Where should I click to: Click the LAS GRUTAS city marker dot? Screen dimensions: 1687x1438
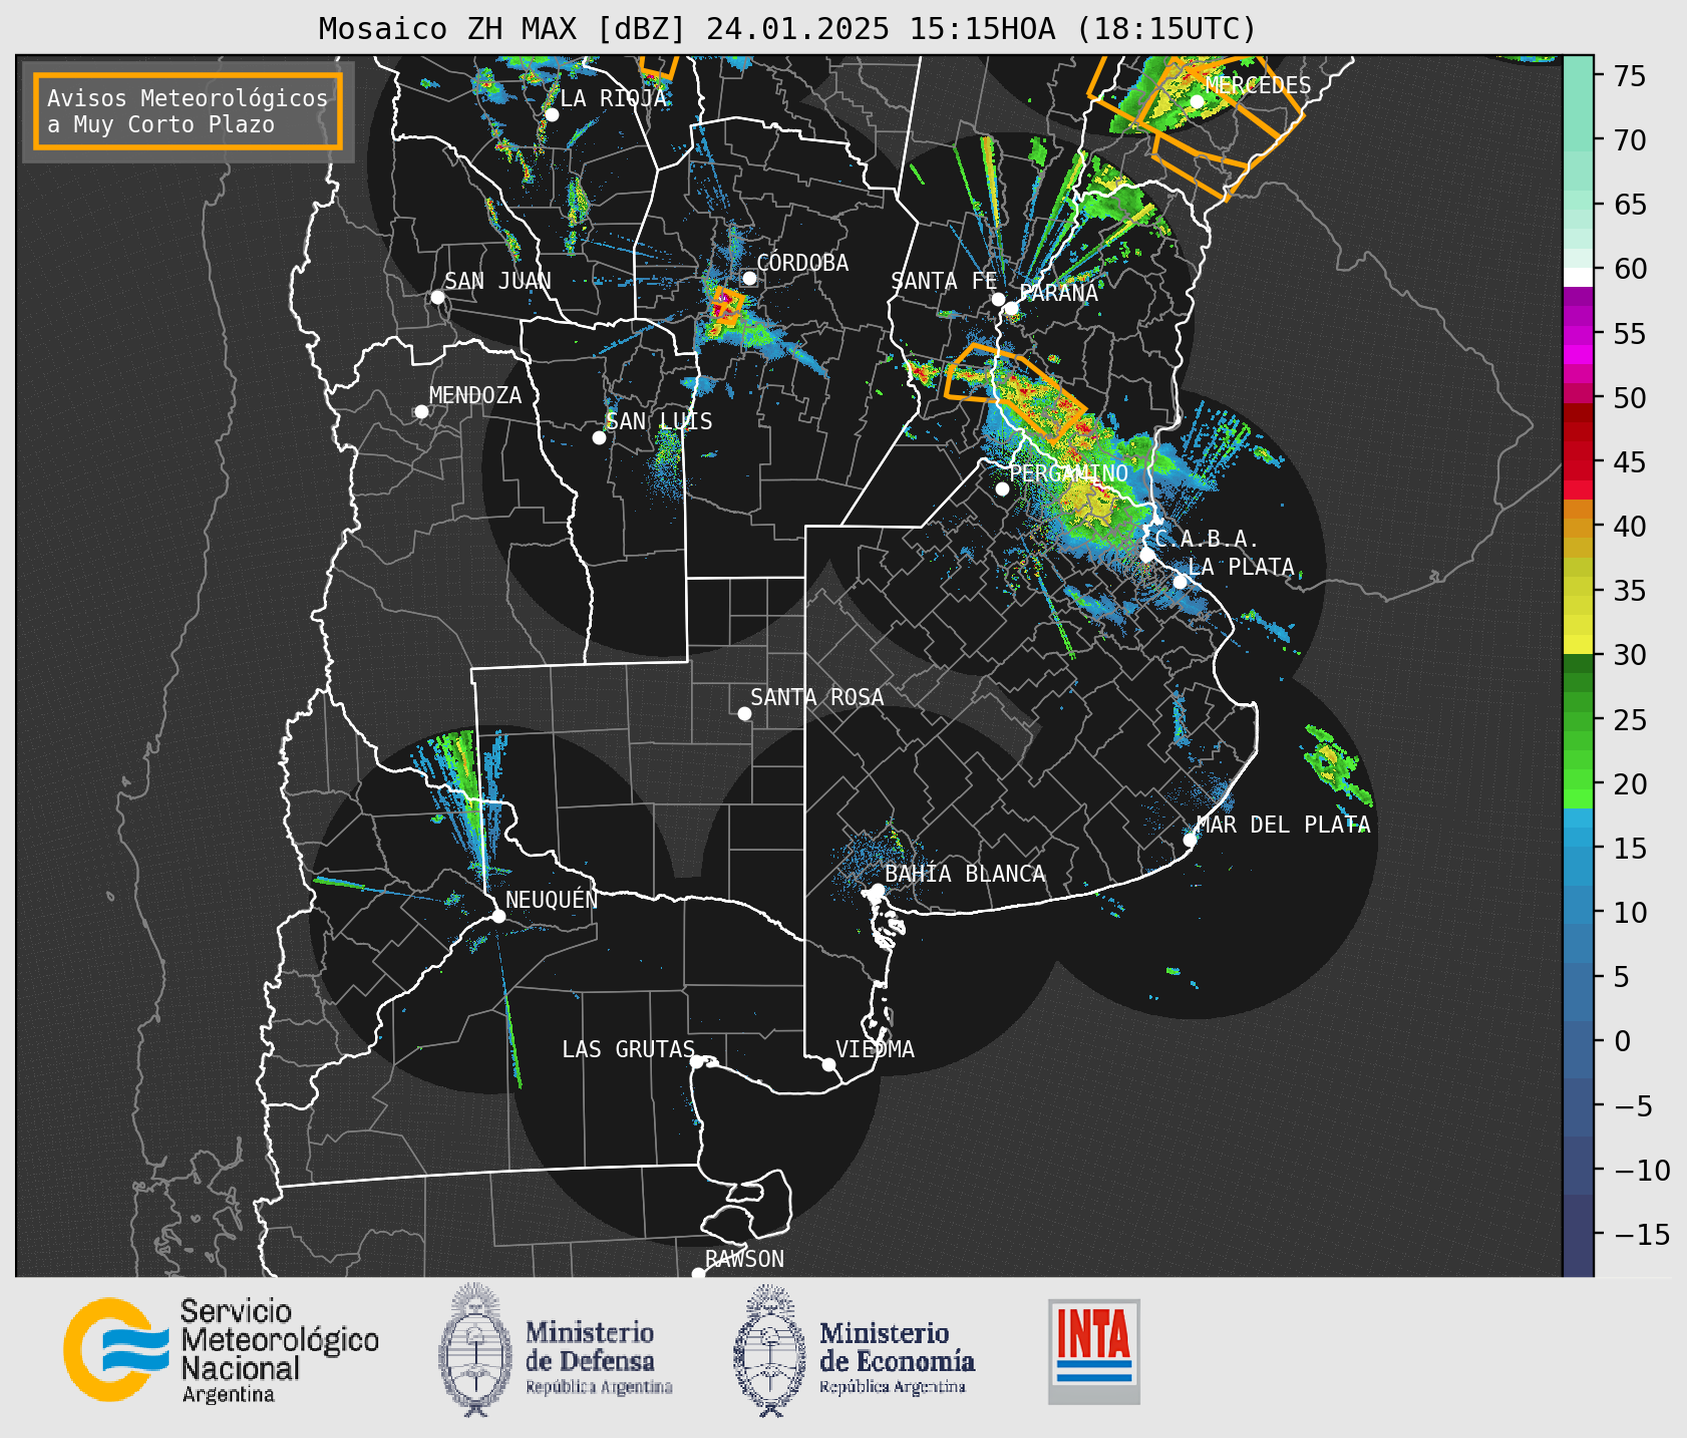(698, 1062)
